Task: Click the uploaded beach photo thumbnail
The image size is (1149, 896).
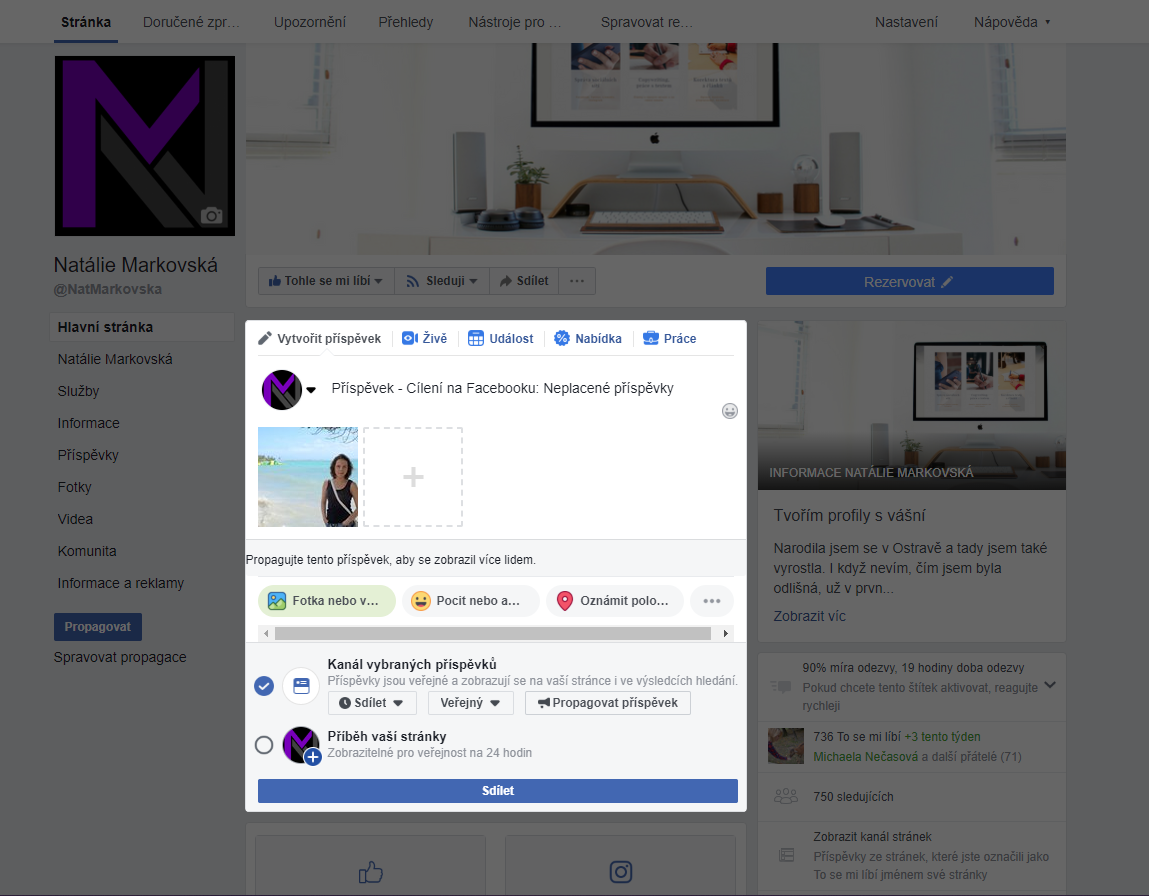Action: (x=308, y=477)
